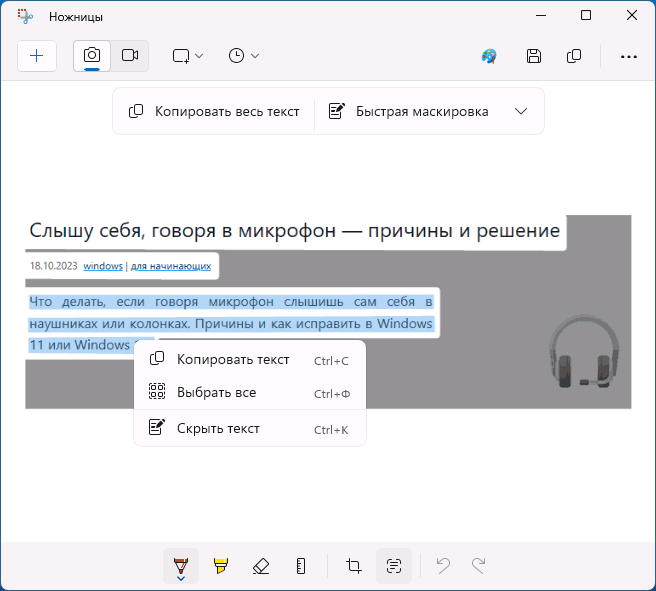The height and width of the screenshot is (591, 656).
Task: Maximize the Ножницы window
Action: click(x=586, y=16)
